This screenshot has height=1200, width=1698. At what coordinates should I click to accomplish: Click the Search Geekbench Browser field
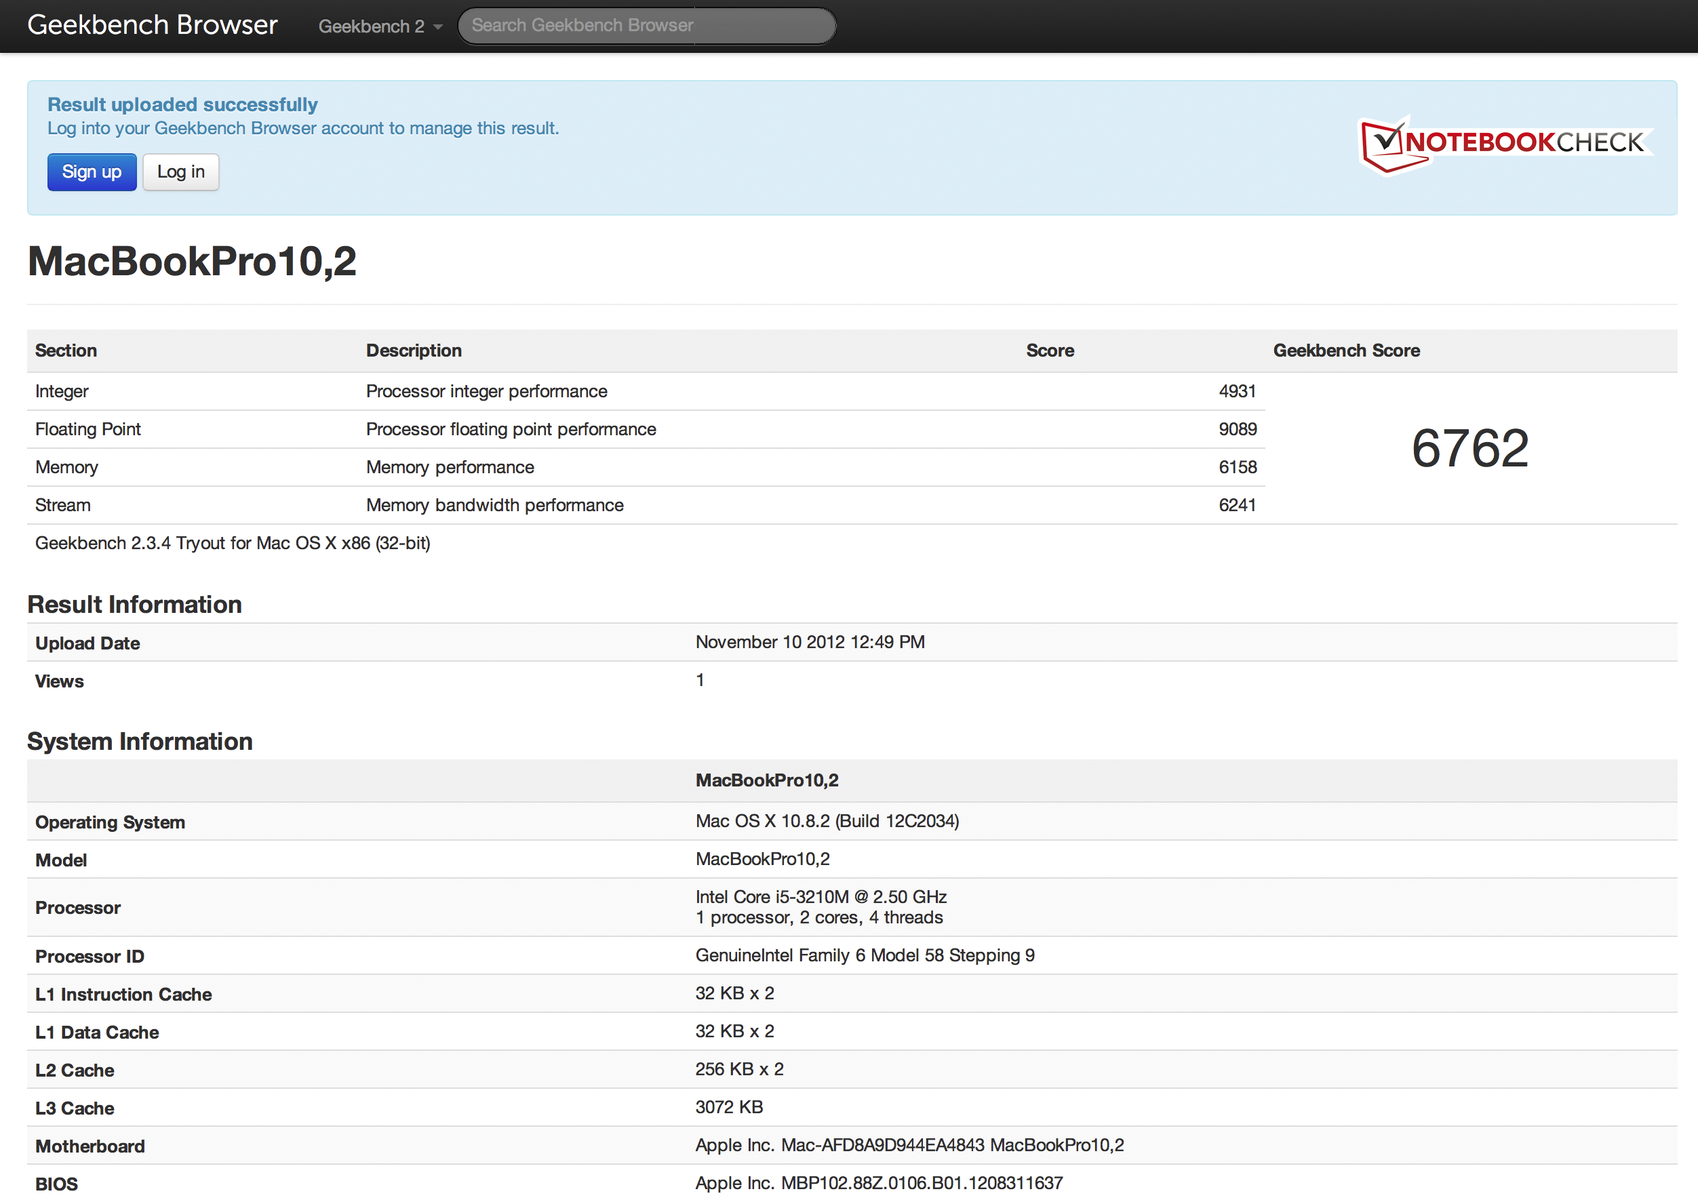[x=646, y=26]
